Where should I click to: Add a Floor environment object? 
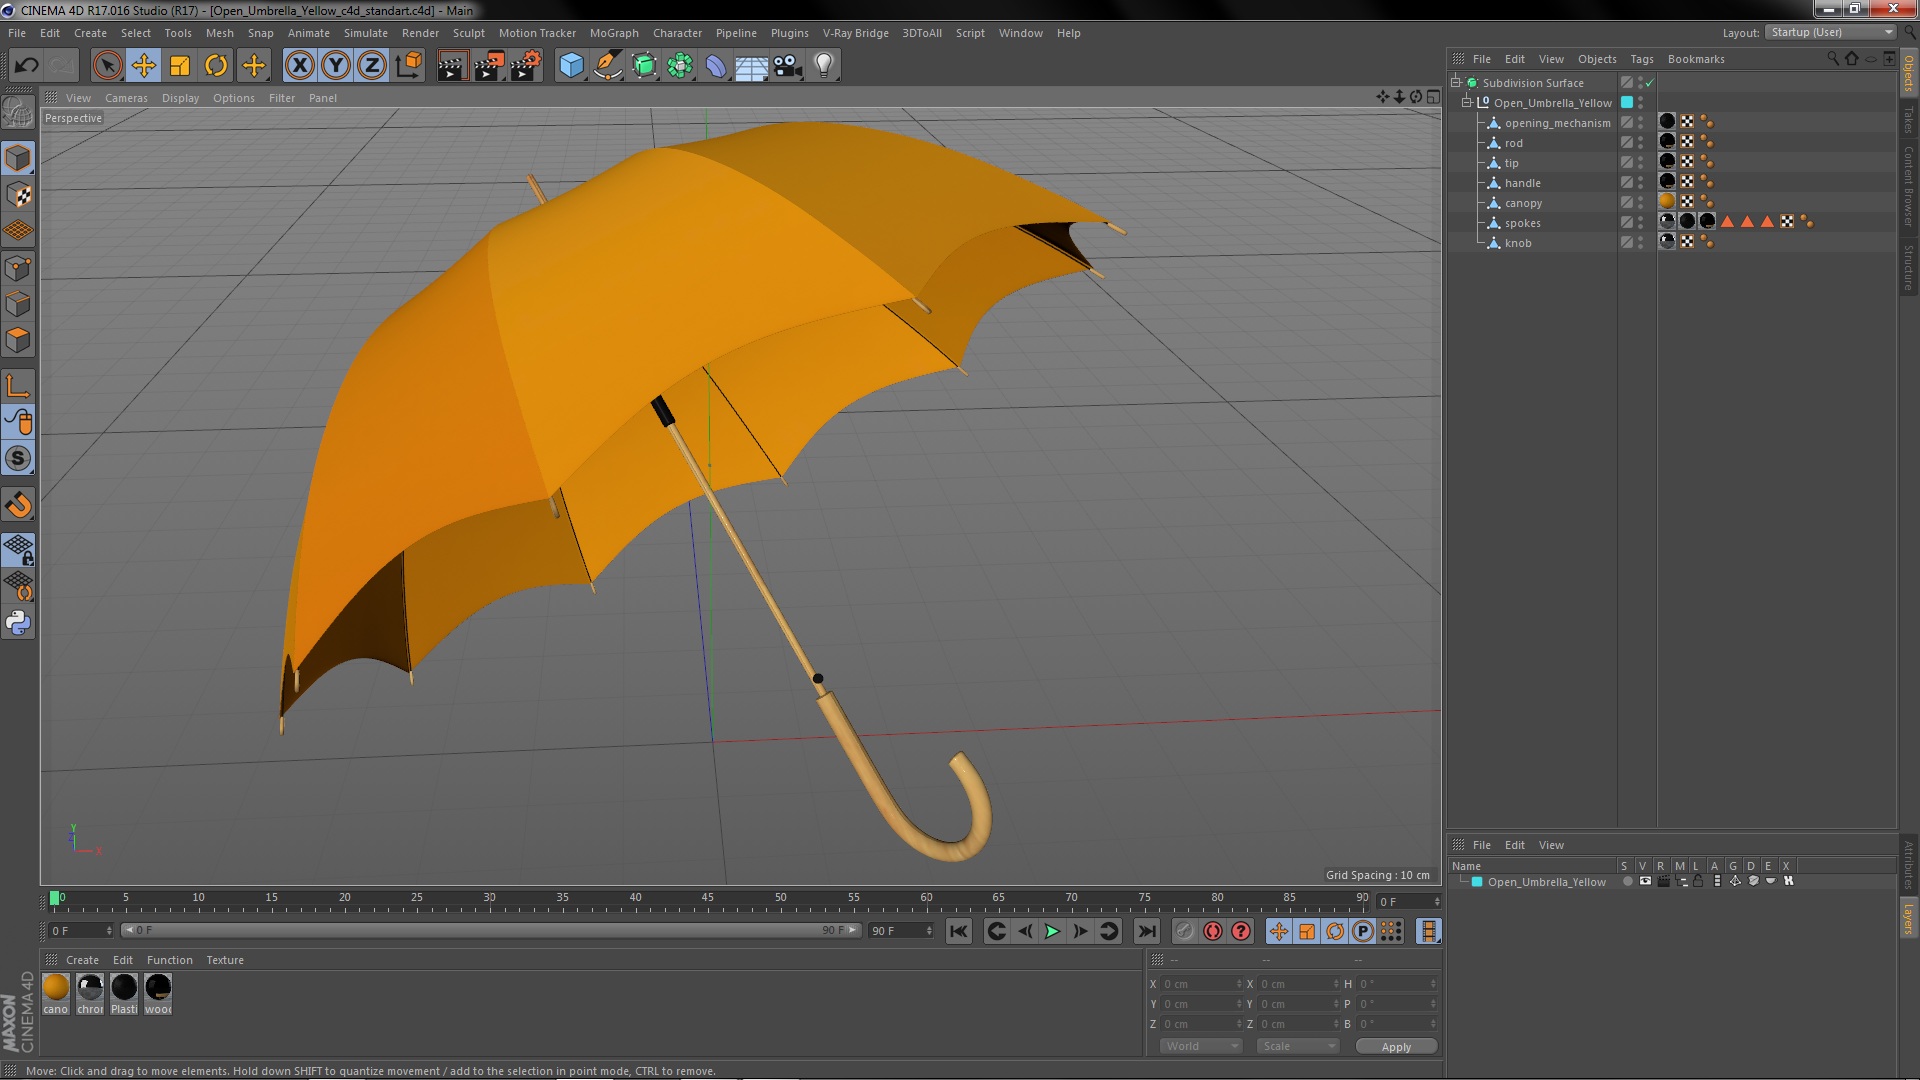point(752,66)
